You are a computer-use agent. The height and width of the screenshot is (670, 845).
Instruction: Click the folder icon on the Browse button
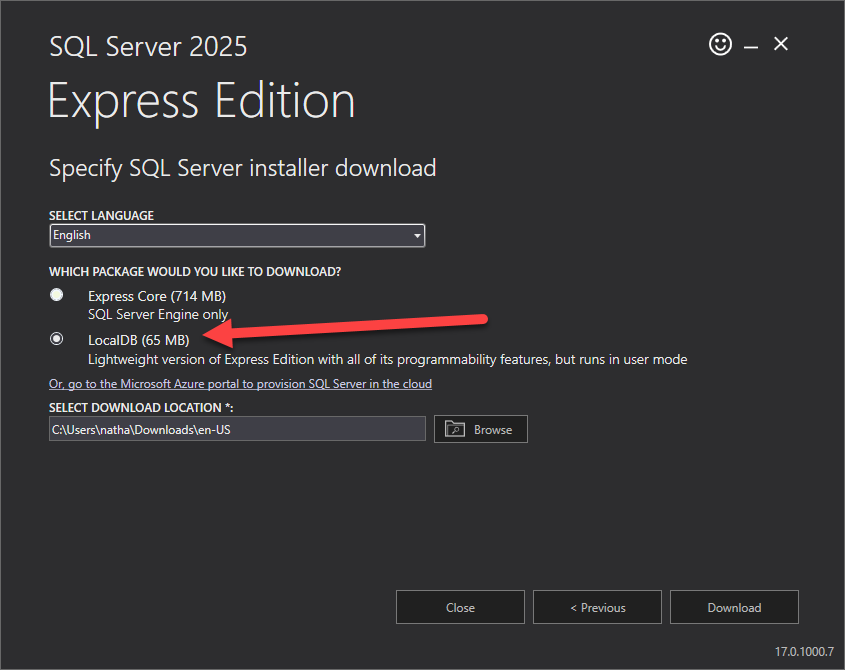pyautogui.click(x=455, y=429)
